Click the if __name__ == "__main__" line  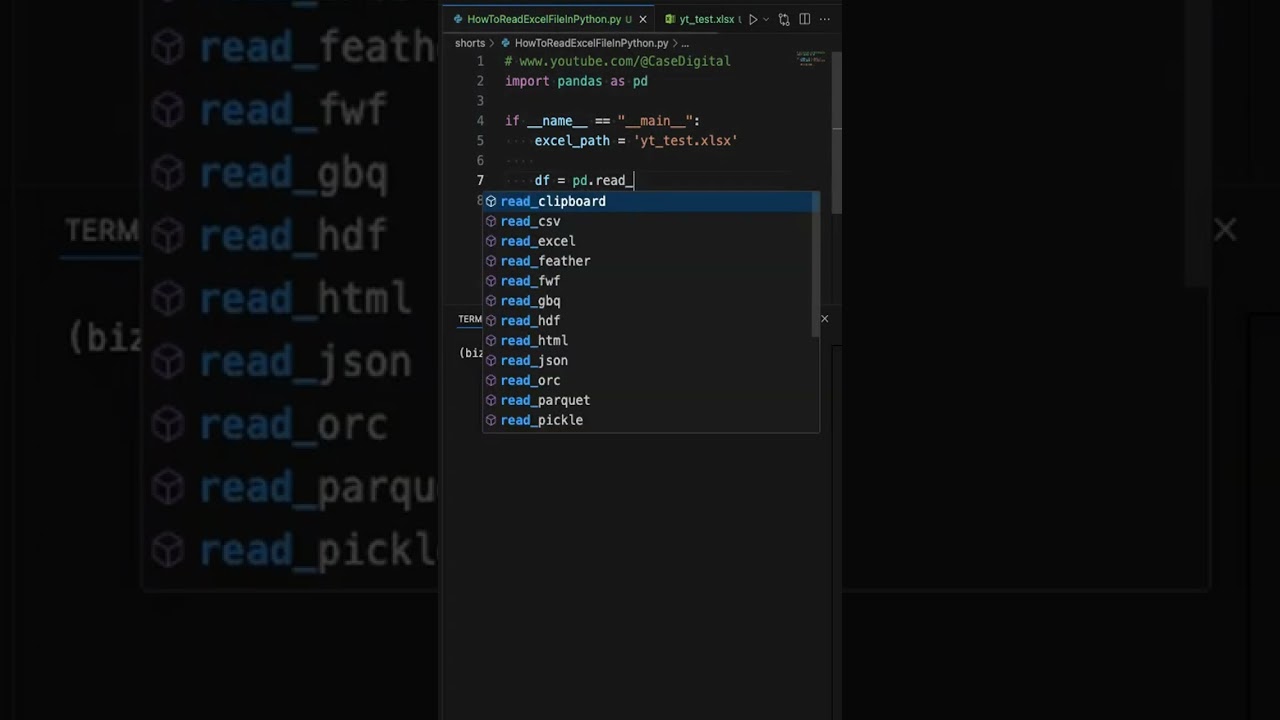tap(602, 121)
